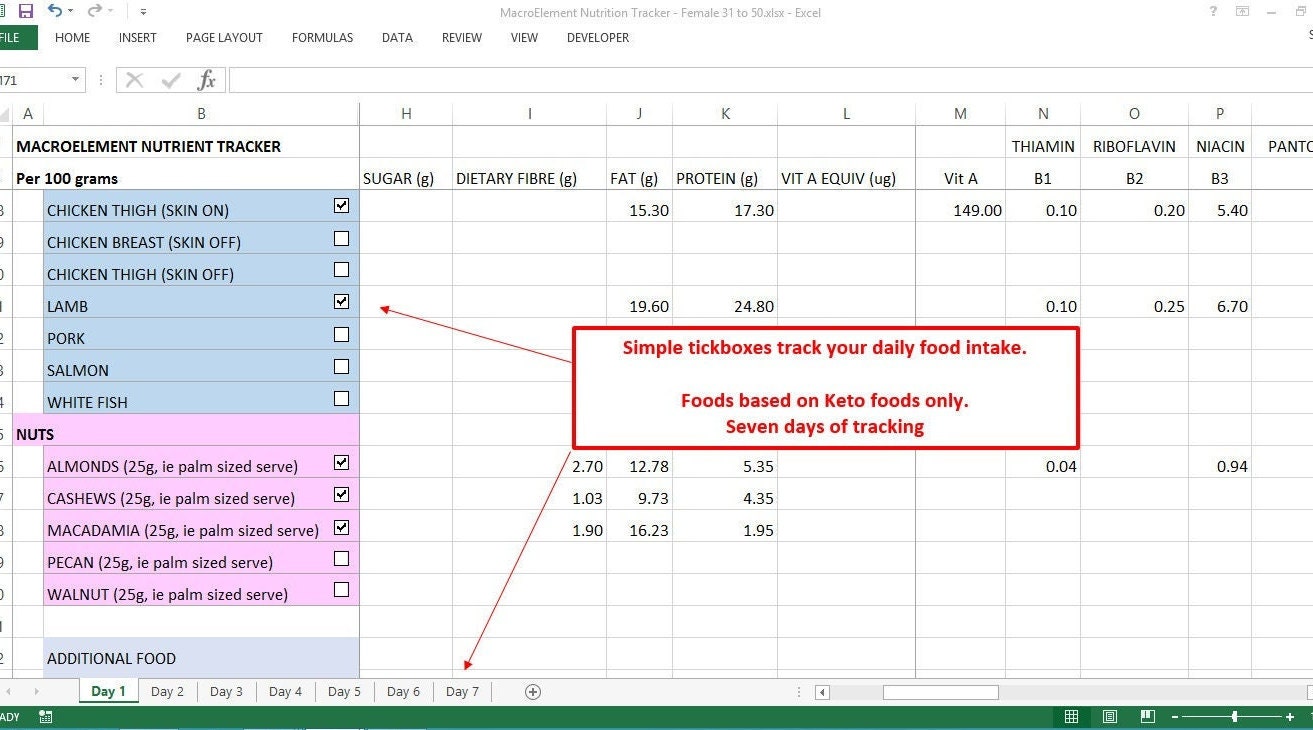Open the DATA ribbon tab

[397, 38]
